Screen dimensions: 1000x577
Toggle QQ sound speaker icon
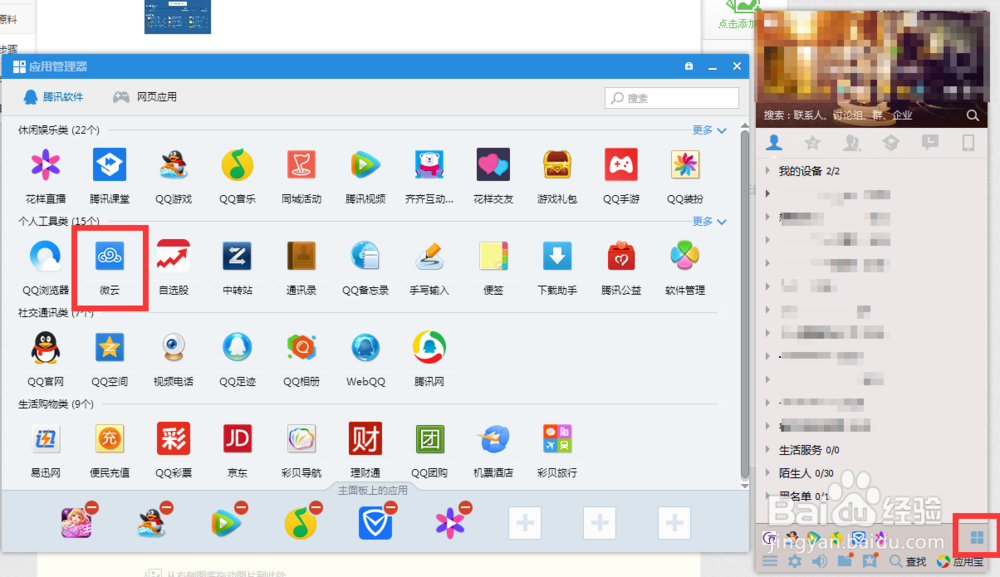[x=820, y=561]
